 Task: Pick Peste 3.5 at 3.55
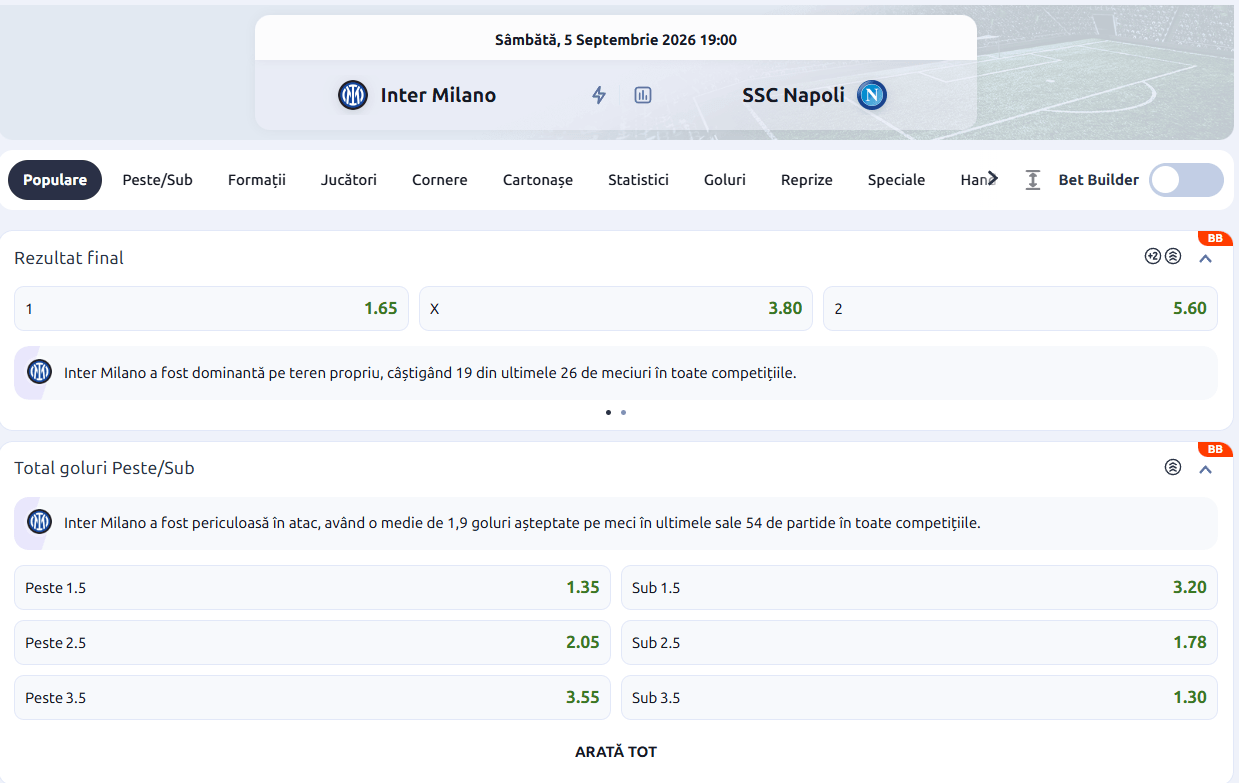coord(312,697)
